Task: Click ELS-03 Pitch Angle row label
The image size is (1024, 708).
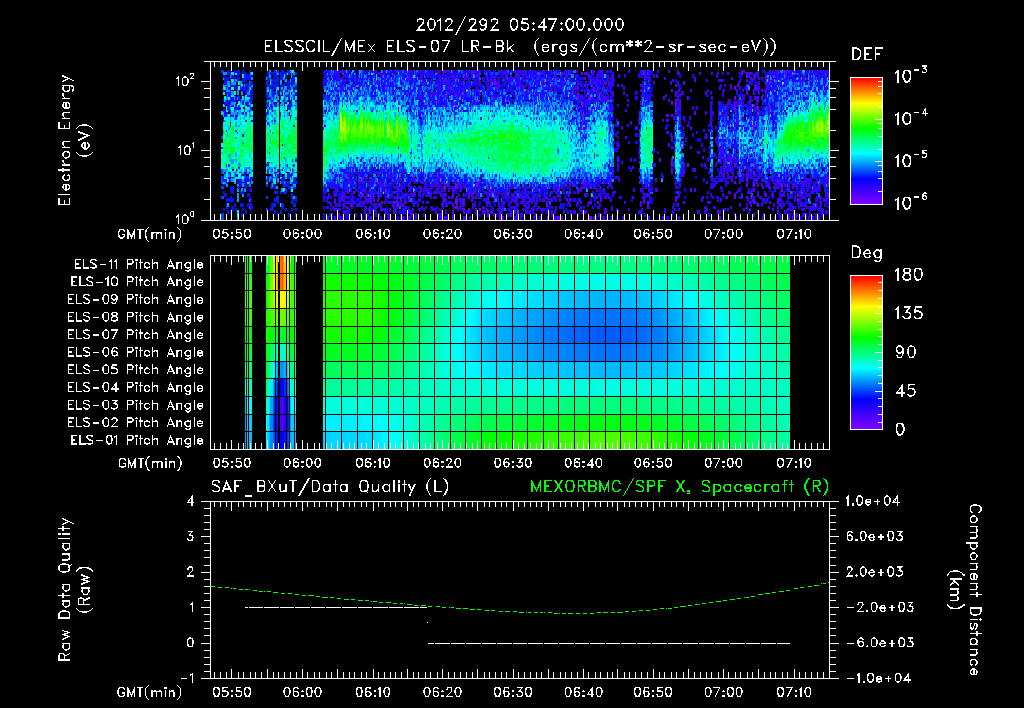Action: pyautogui.click(x=136, y=406)
